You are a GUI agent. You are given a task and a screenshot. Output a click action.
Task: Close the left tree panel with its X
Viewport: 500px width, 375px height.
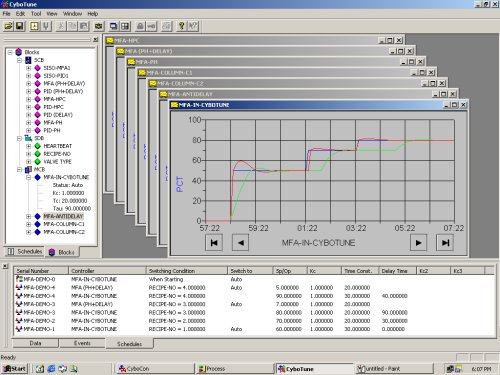pyautogui.click(x=96, y=39)
